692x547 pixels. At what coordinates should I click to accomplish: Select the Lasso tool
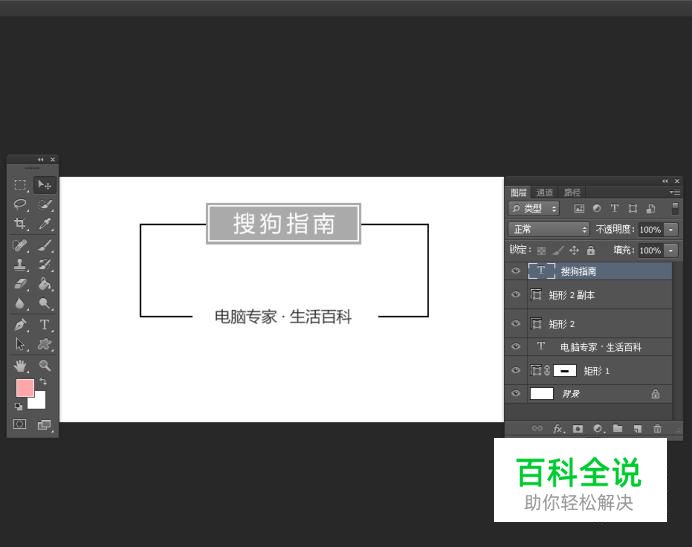pyautogui.click(x=20, y=204)
